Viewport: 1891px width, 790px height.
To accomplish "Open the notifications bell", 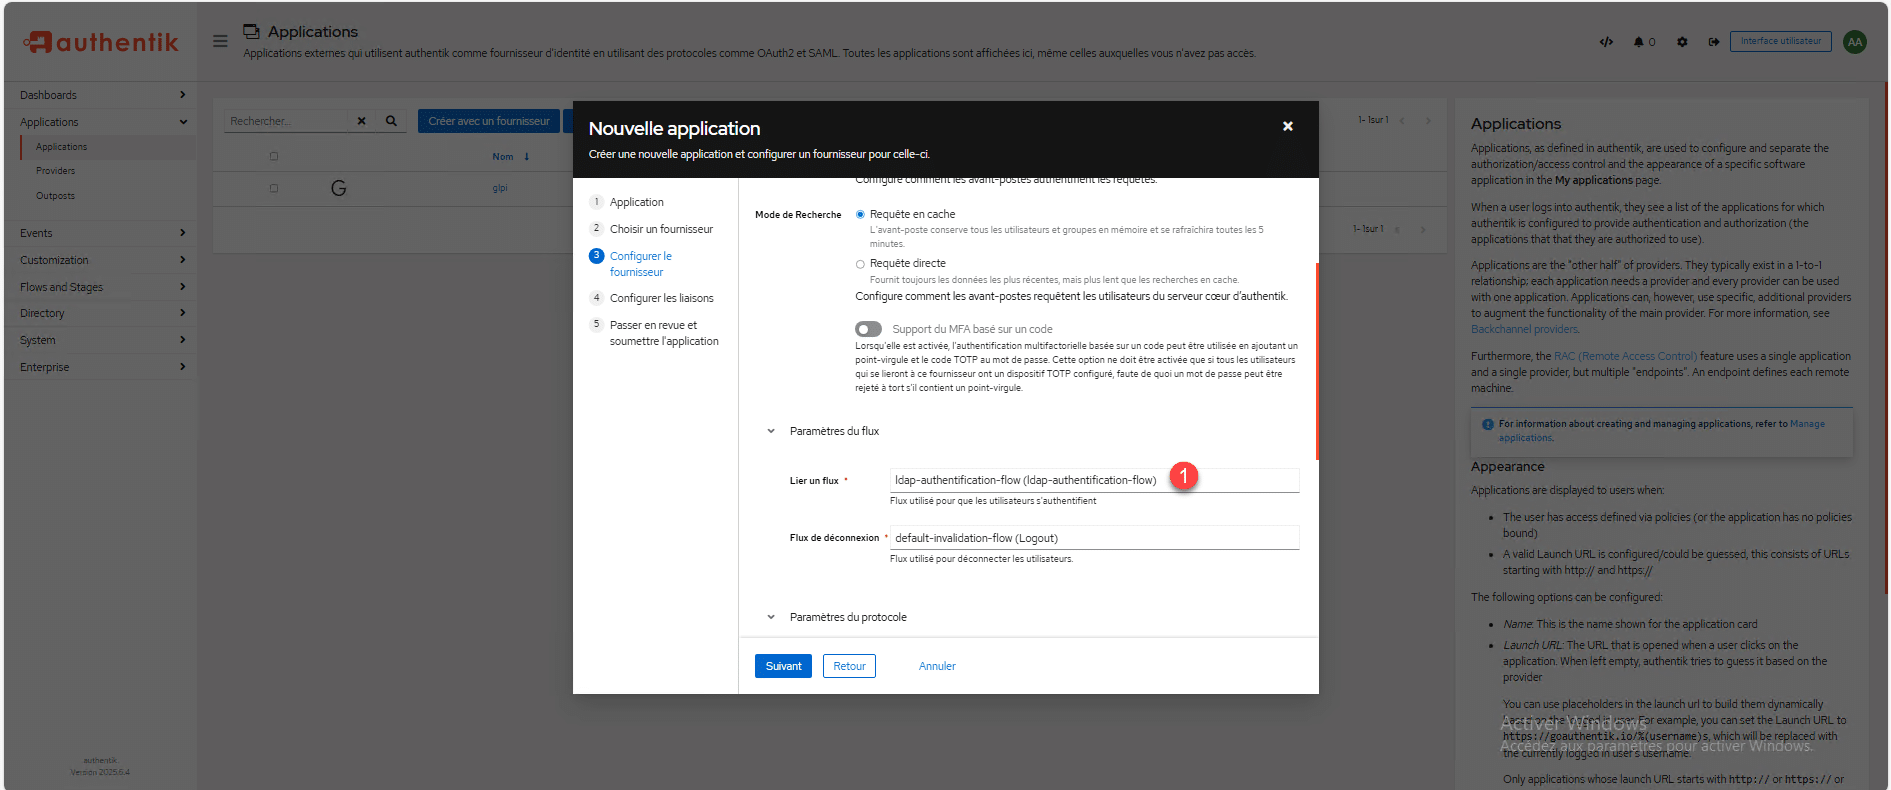I will 1640,42.
